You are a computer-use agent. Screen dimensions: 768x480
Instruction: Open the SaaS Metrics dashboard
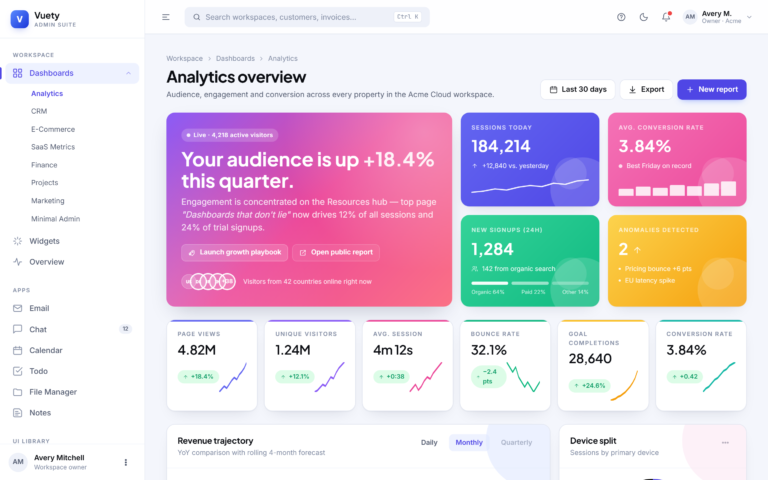pyautogui.click(x=53, y=147)
